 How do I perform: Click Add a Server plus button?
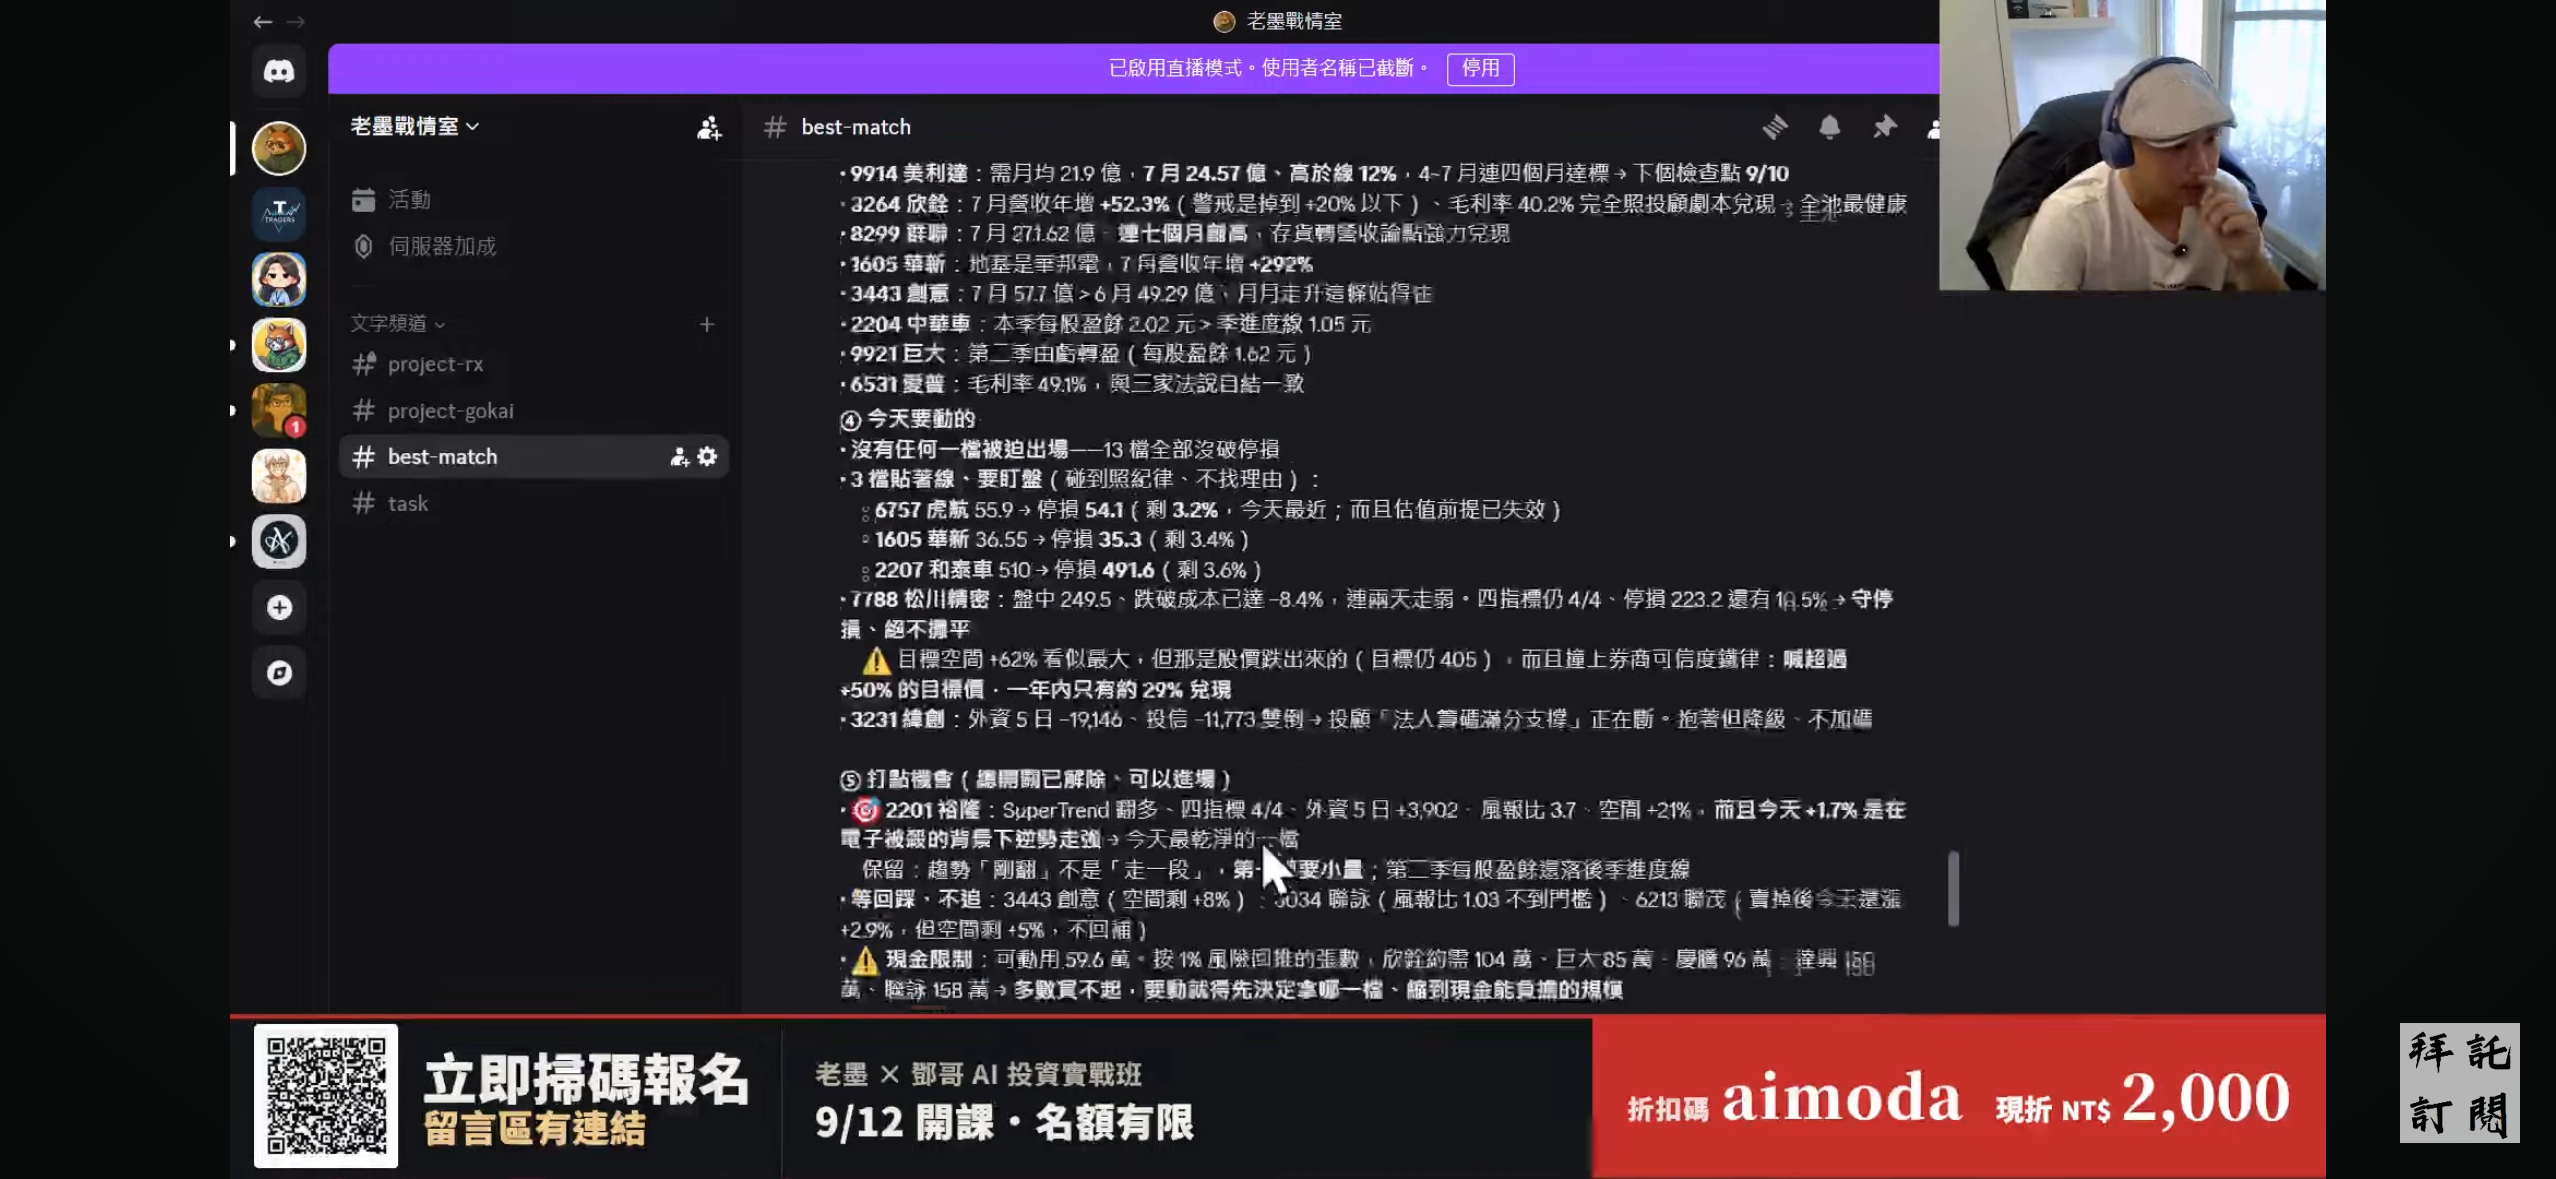[x=279, y=607]
